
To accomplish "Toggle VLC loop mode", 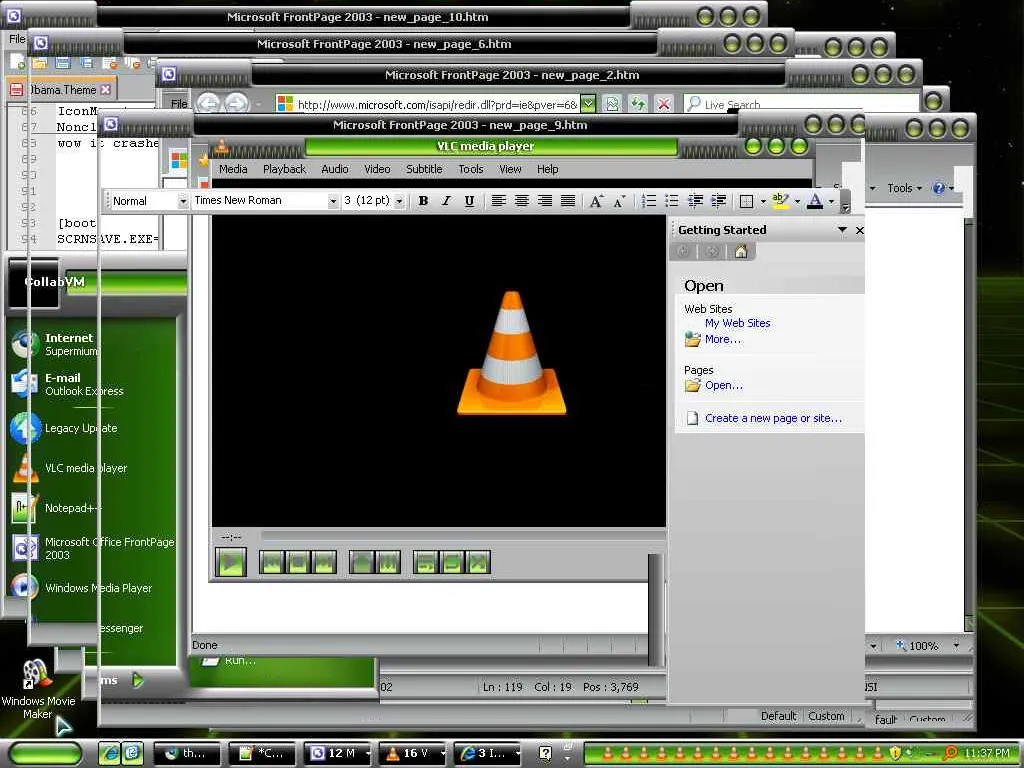I will point(452,562).
